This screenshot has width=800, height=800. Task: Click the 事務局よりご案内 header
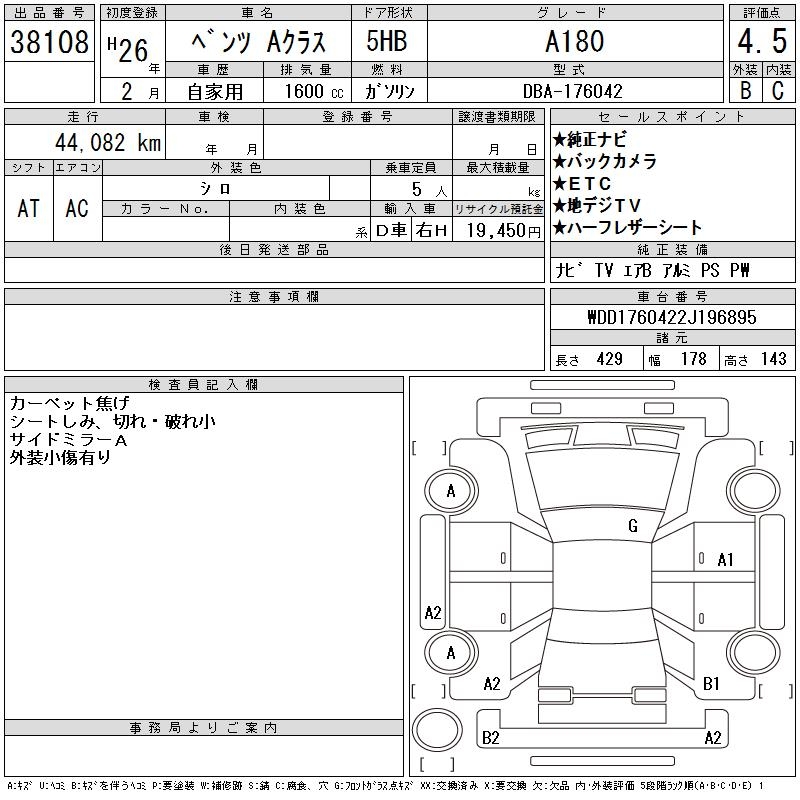204,728
